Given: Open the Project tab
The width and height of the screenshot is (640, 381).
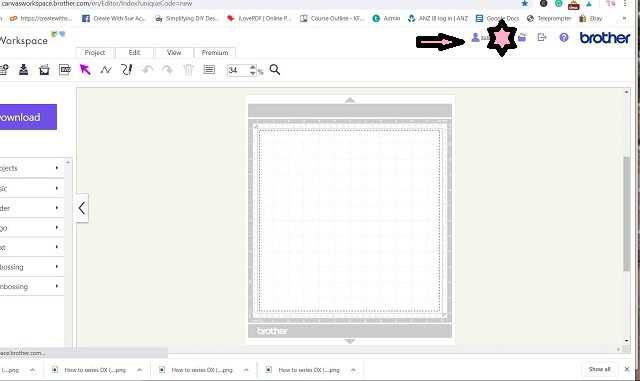Looking at the screenshot, I should pos(95,53).
